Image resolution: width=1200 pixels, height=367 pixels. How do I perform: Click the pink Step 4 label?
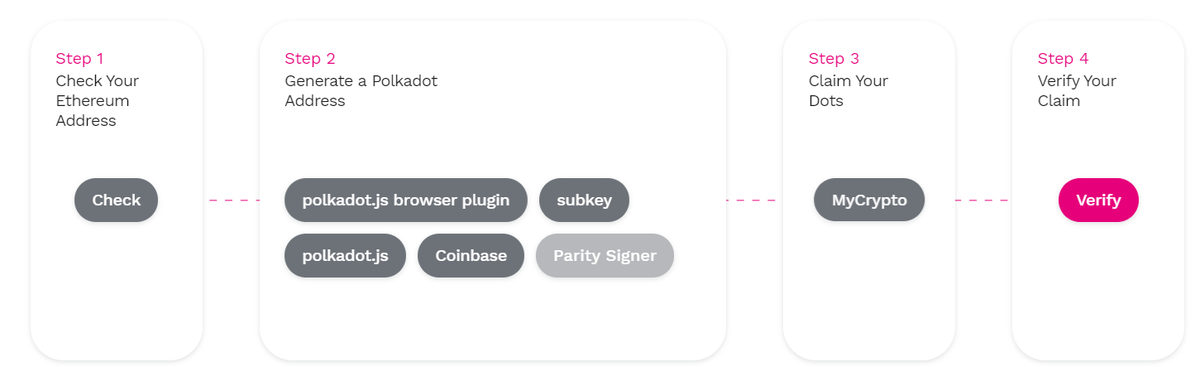point(1063,59)
